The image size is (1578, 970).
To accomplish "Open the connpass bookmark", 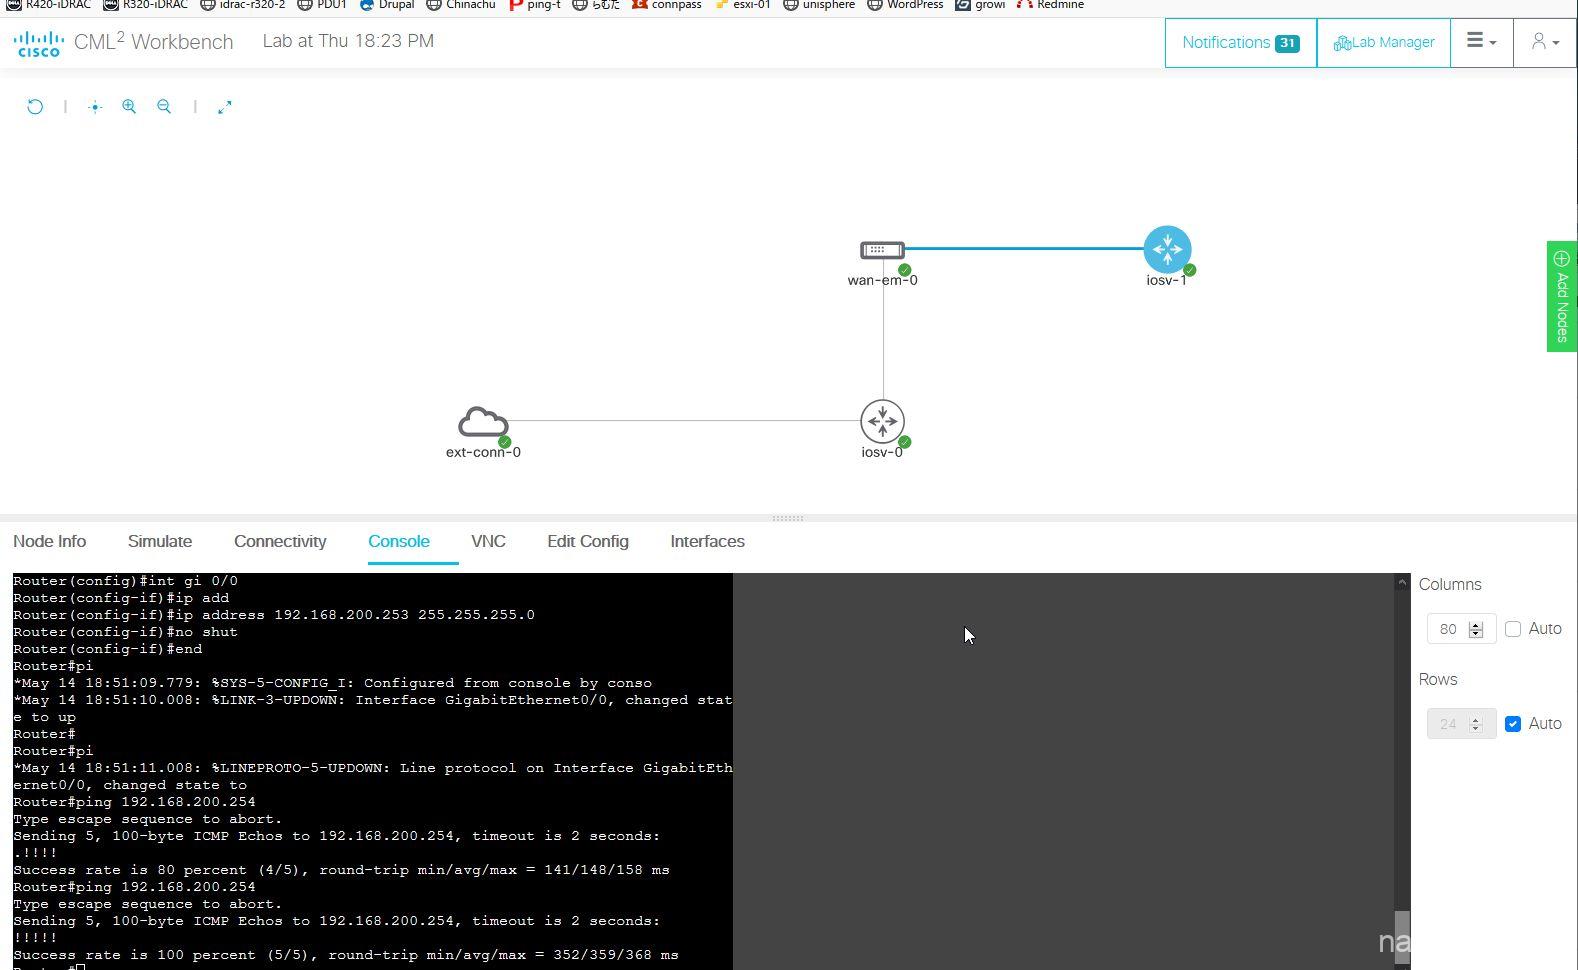I will [667, 5].
